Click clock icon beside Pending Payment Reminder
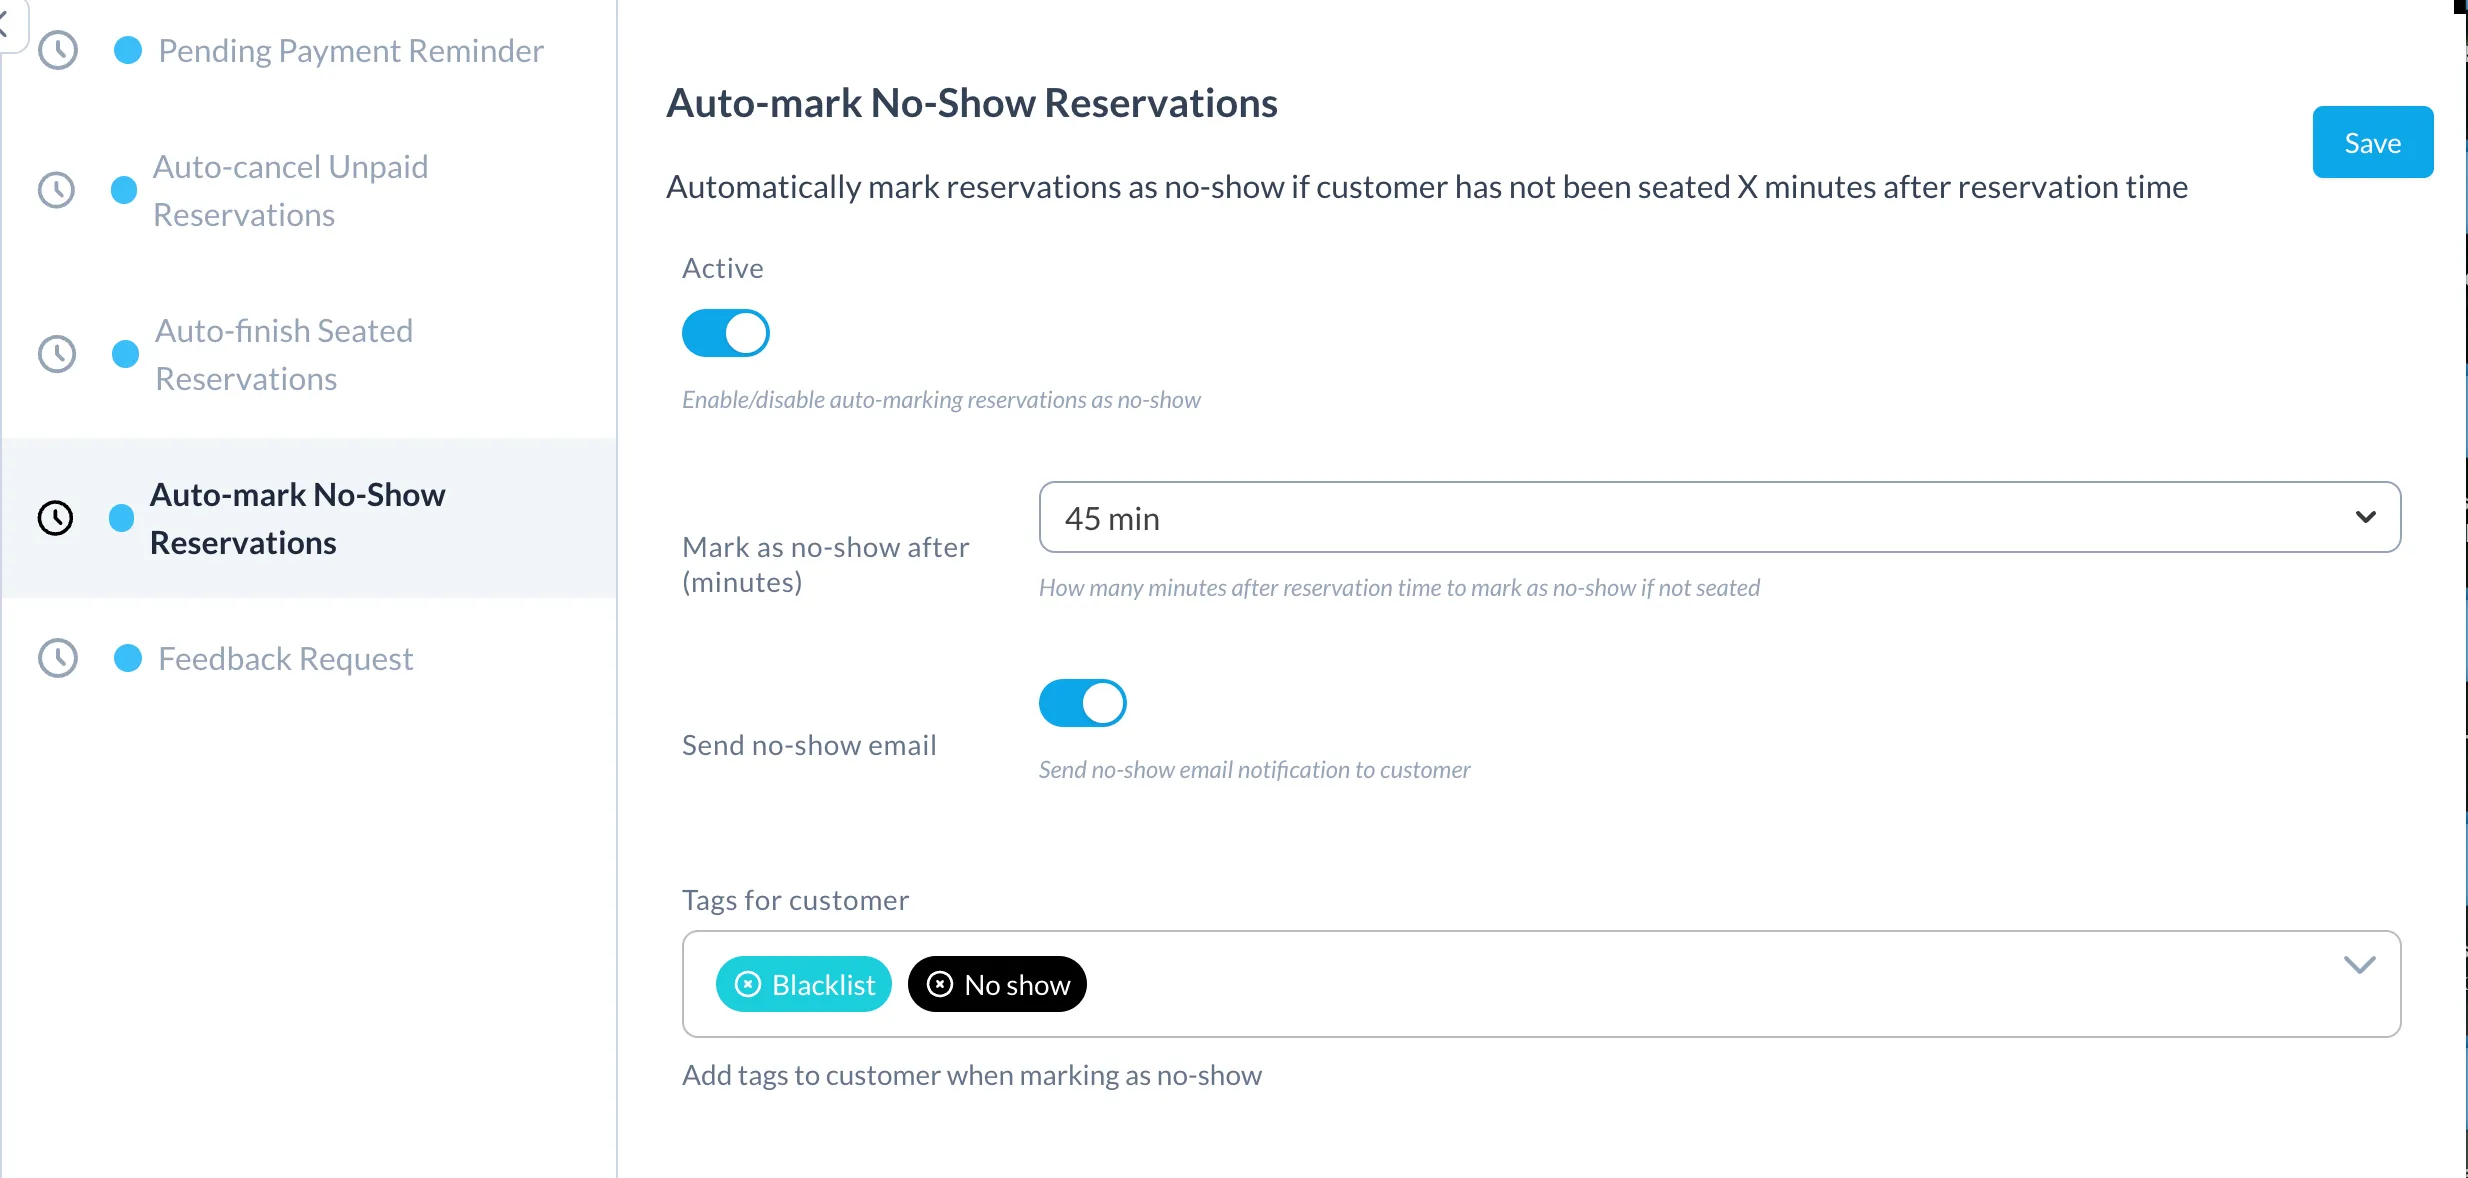Viewport: 2468px width, 1178px height. (x=58, y=50)
